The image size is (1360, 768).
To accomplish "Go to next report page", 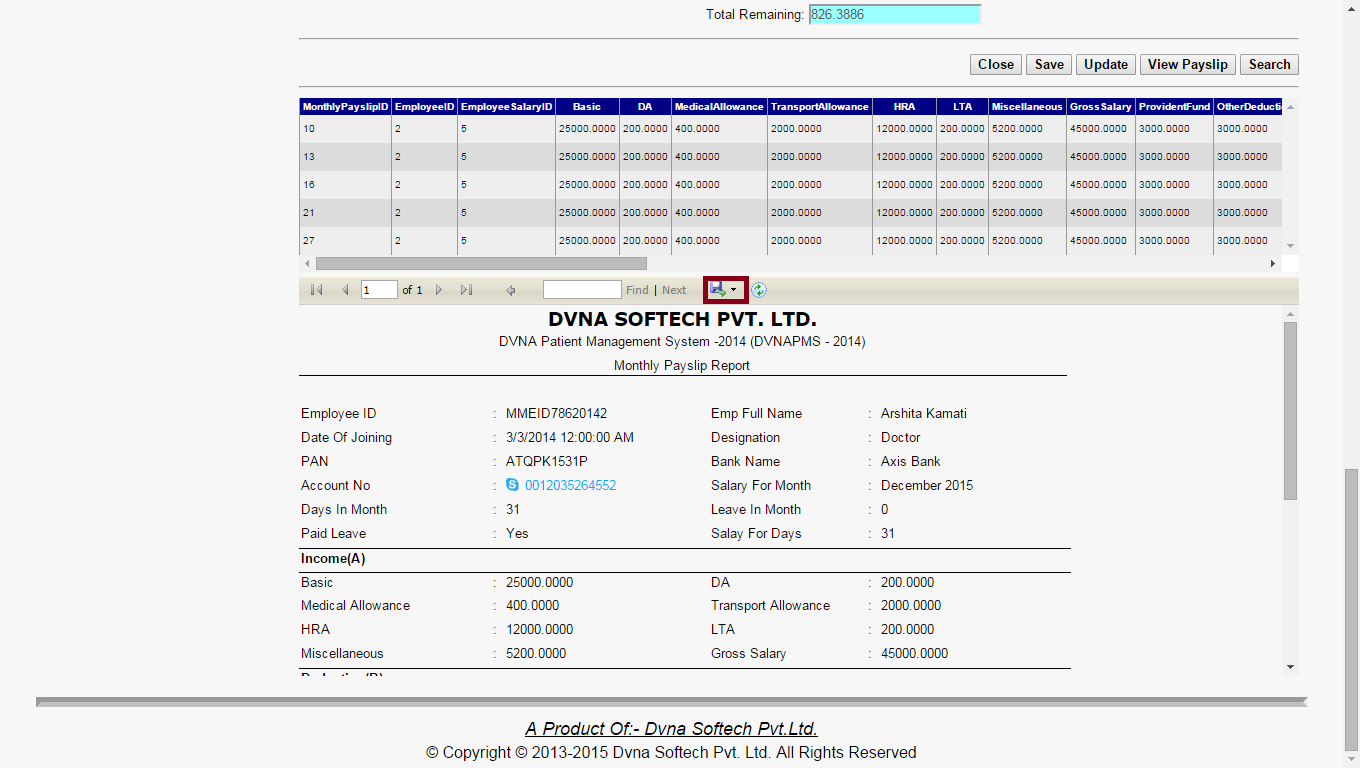I will 438,290.
